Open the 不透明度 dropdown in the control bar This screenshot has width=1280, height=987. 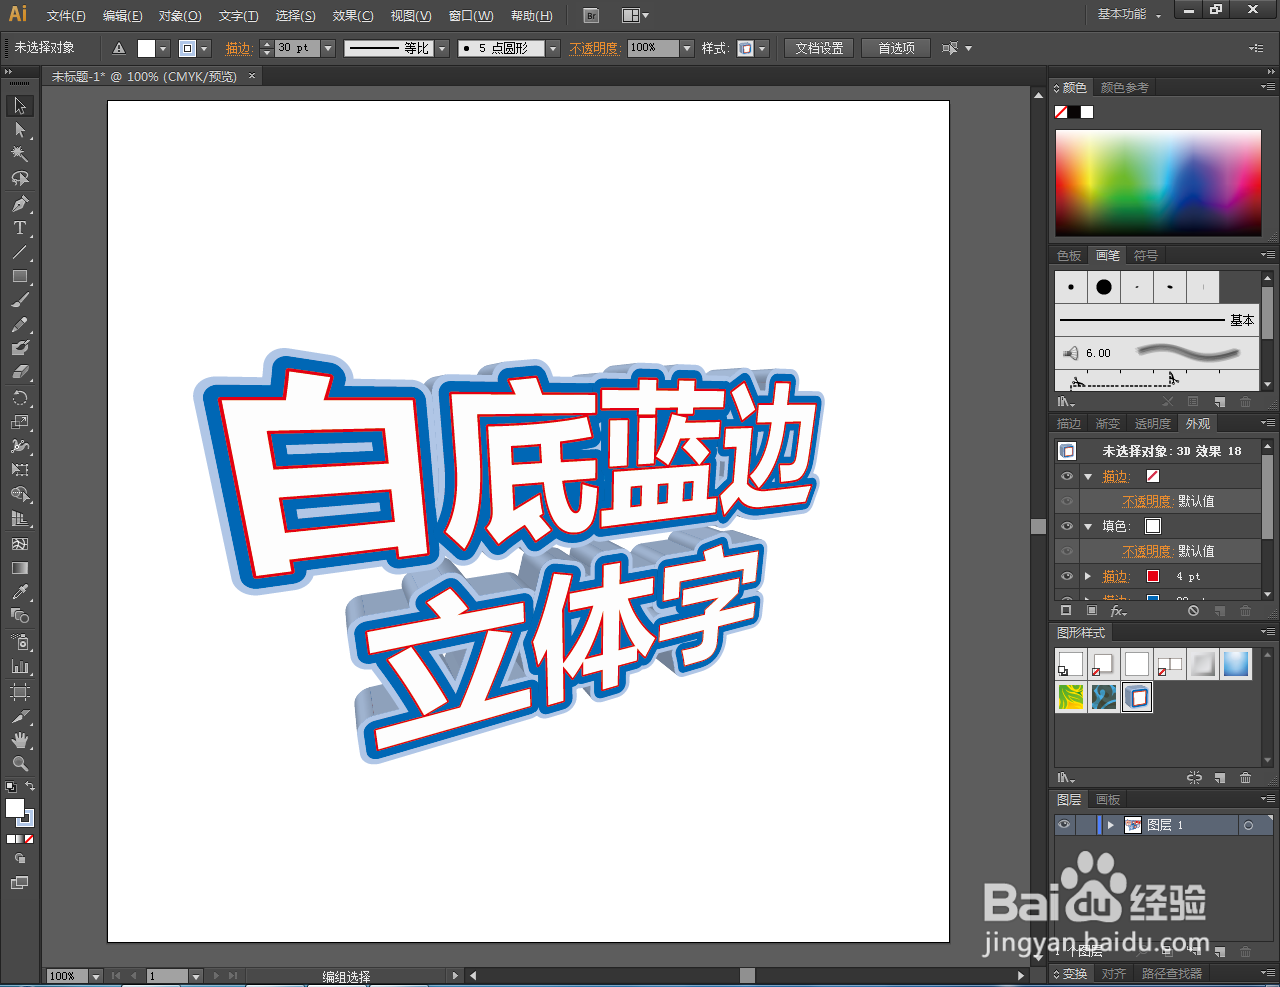[x=686, y=47]
